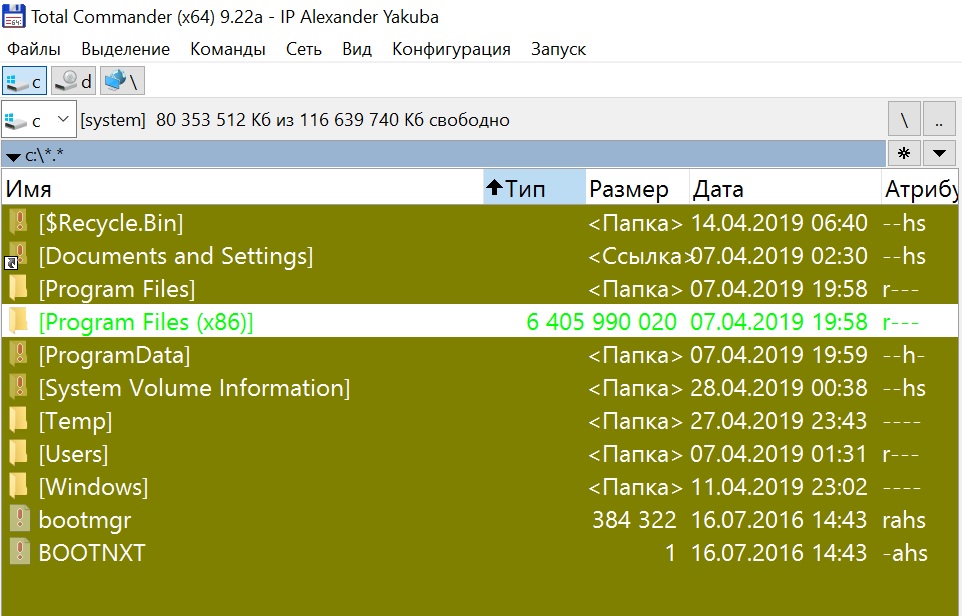Expand the drive selection combo box
Viewport: 962px width, 616px height.
click(39, 119)
